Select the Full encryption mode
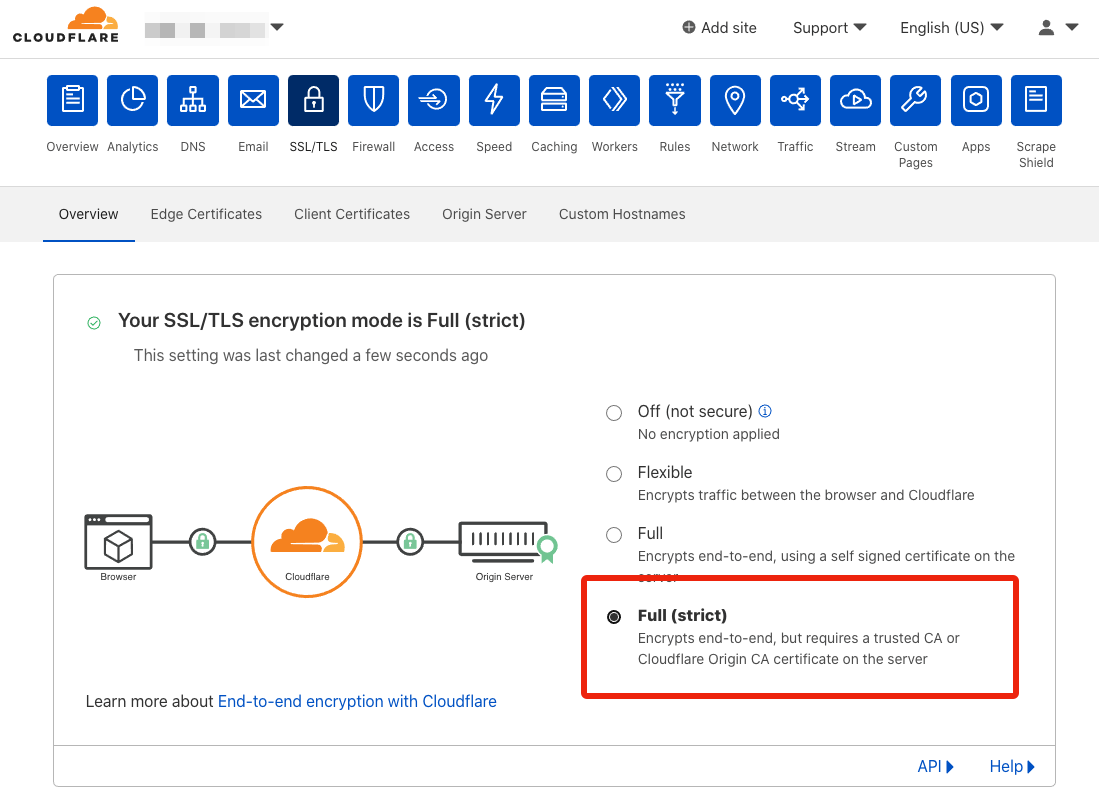 click(x=614, y=534)
